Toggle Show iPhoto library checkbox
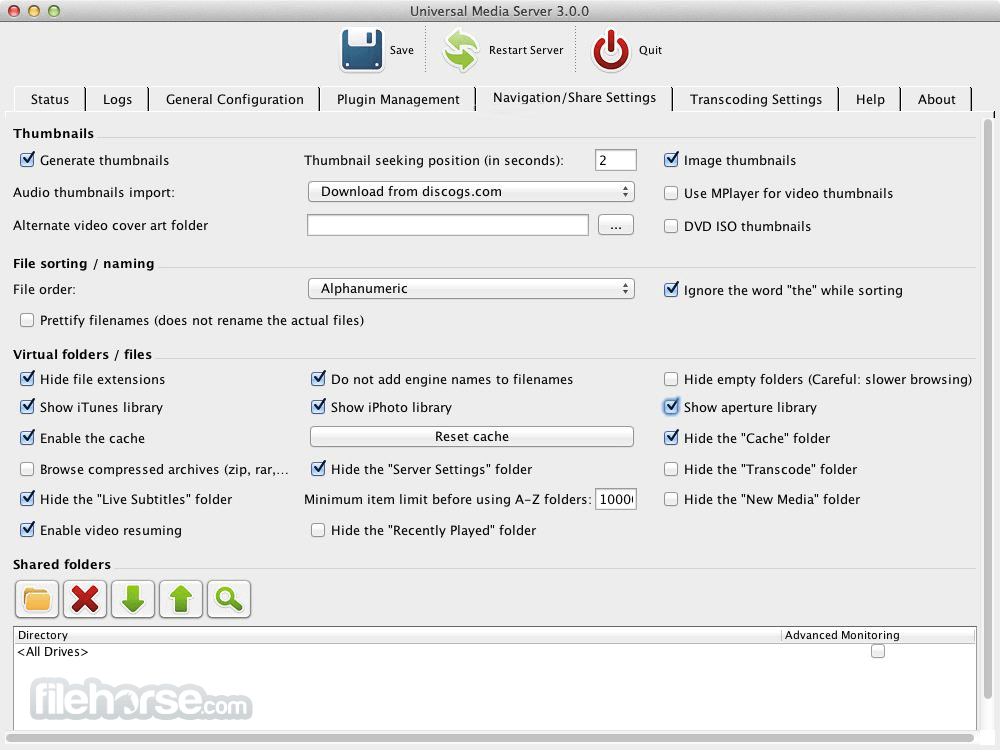1000x750 pixels. (318, 407)
